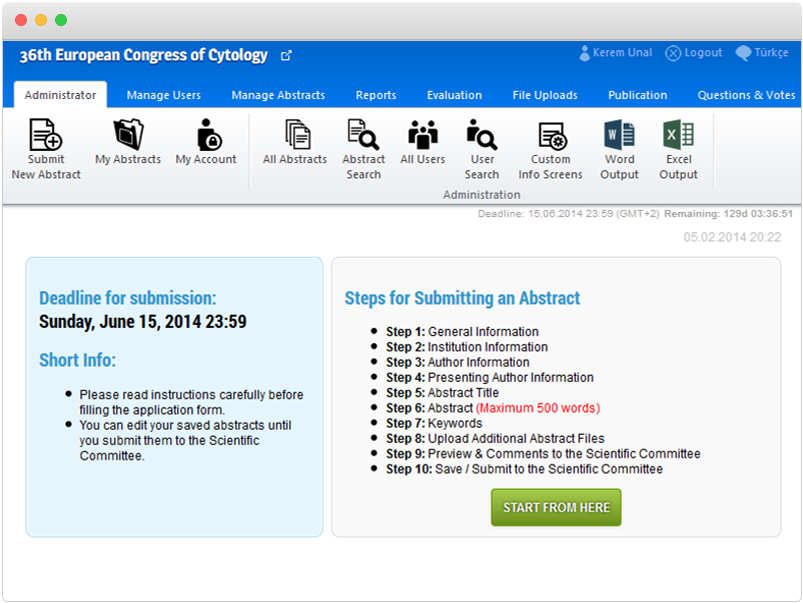Click the 'Step 2: Institution Information' text
The image size is (803, 603).
(x=467, y=347)
